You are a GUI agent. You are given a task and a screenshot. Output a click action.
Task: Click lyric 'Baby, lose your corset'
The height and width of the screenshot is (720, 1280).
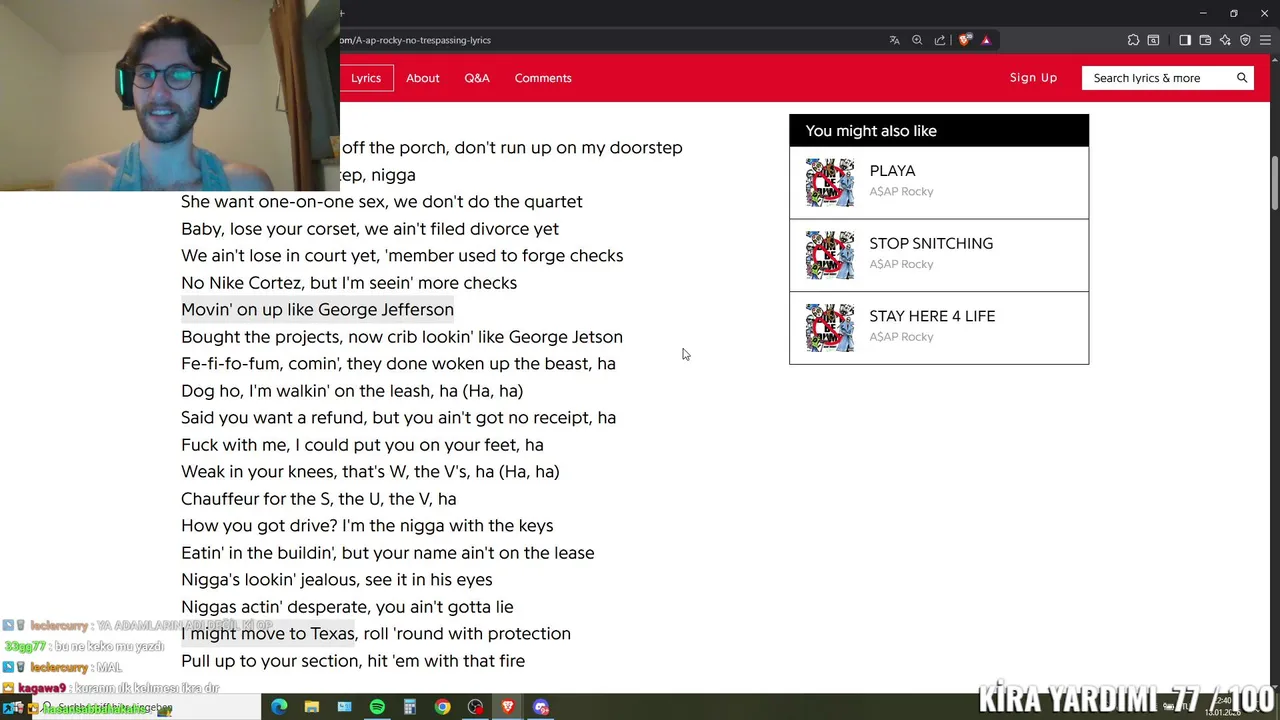pyautogui.click(x=370, y=229)
